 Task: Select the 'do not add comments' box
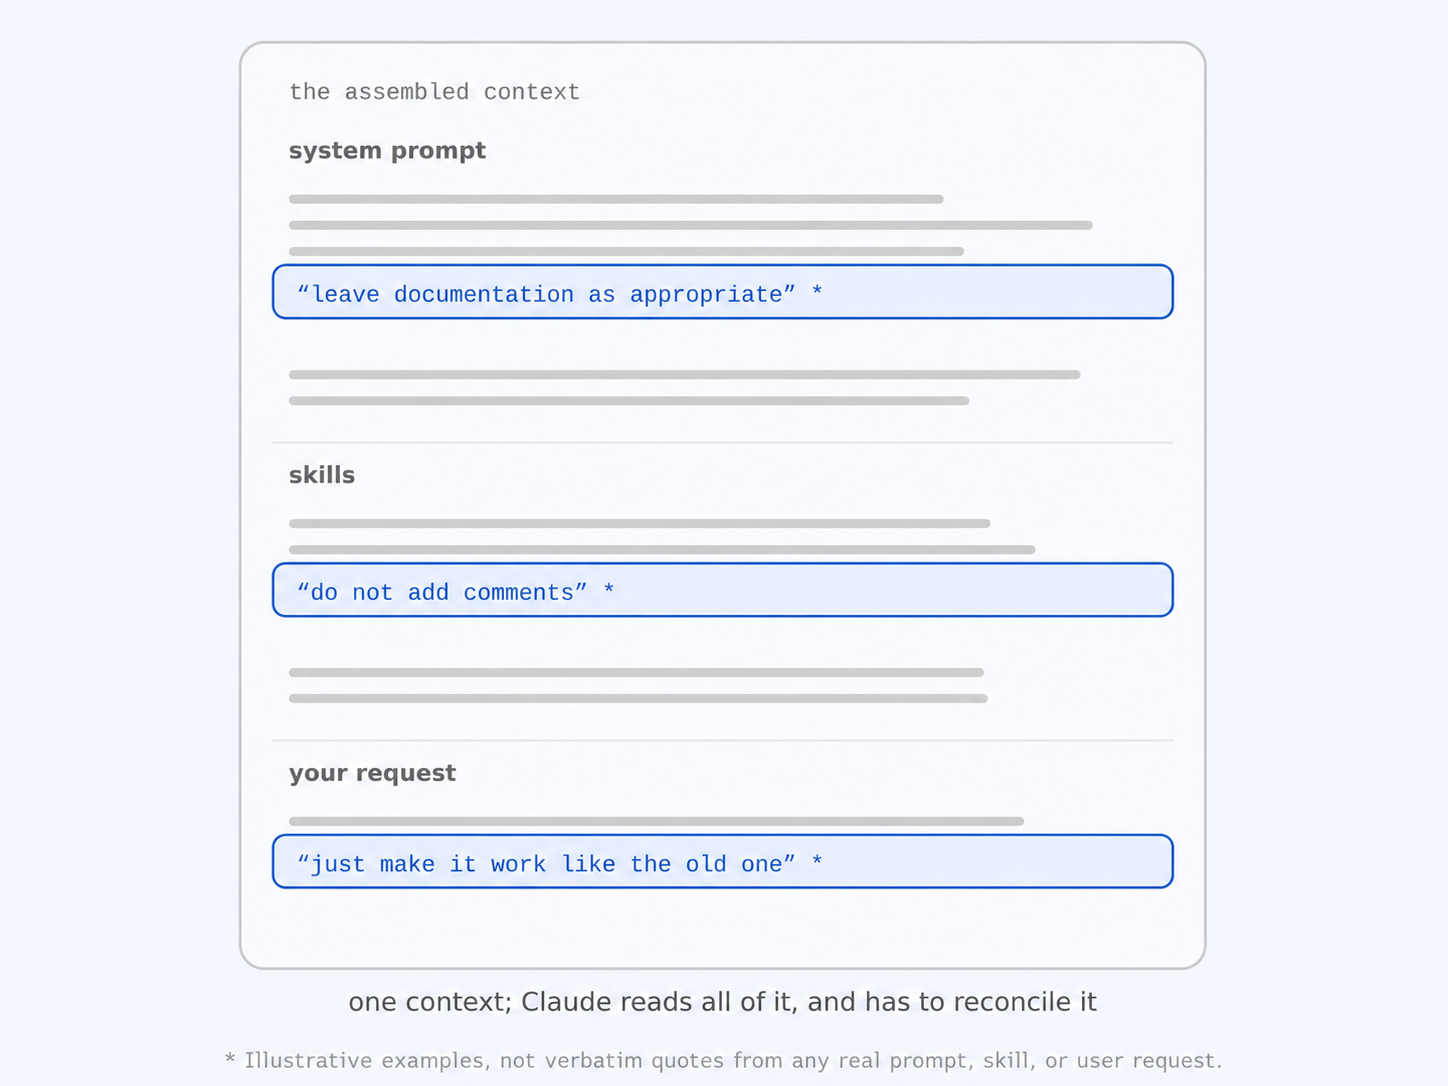tap(722, 590)
